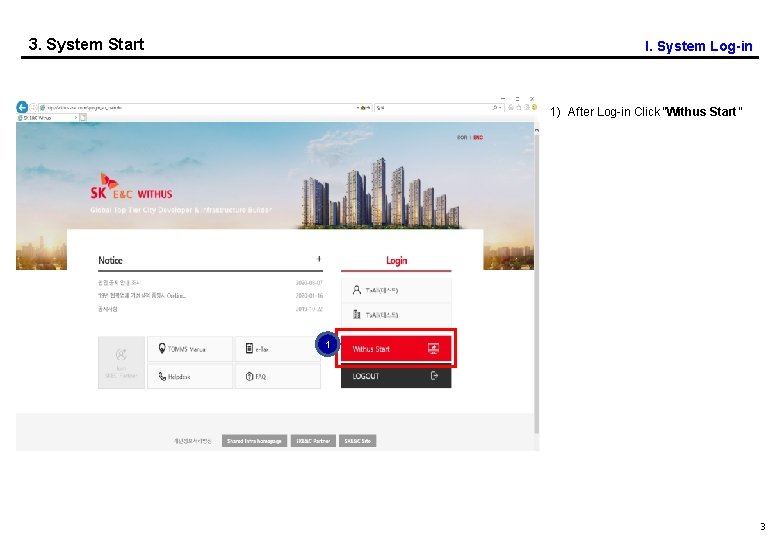Click the SK E&C WITHUS logo
Viewport: 780px width, 540px height.
pyautogui.click(x=131, y=187)
